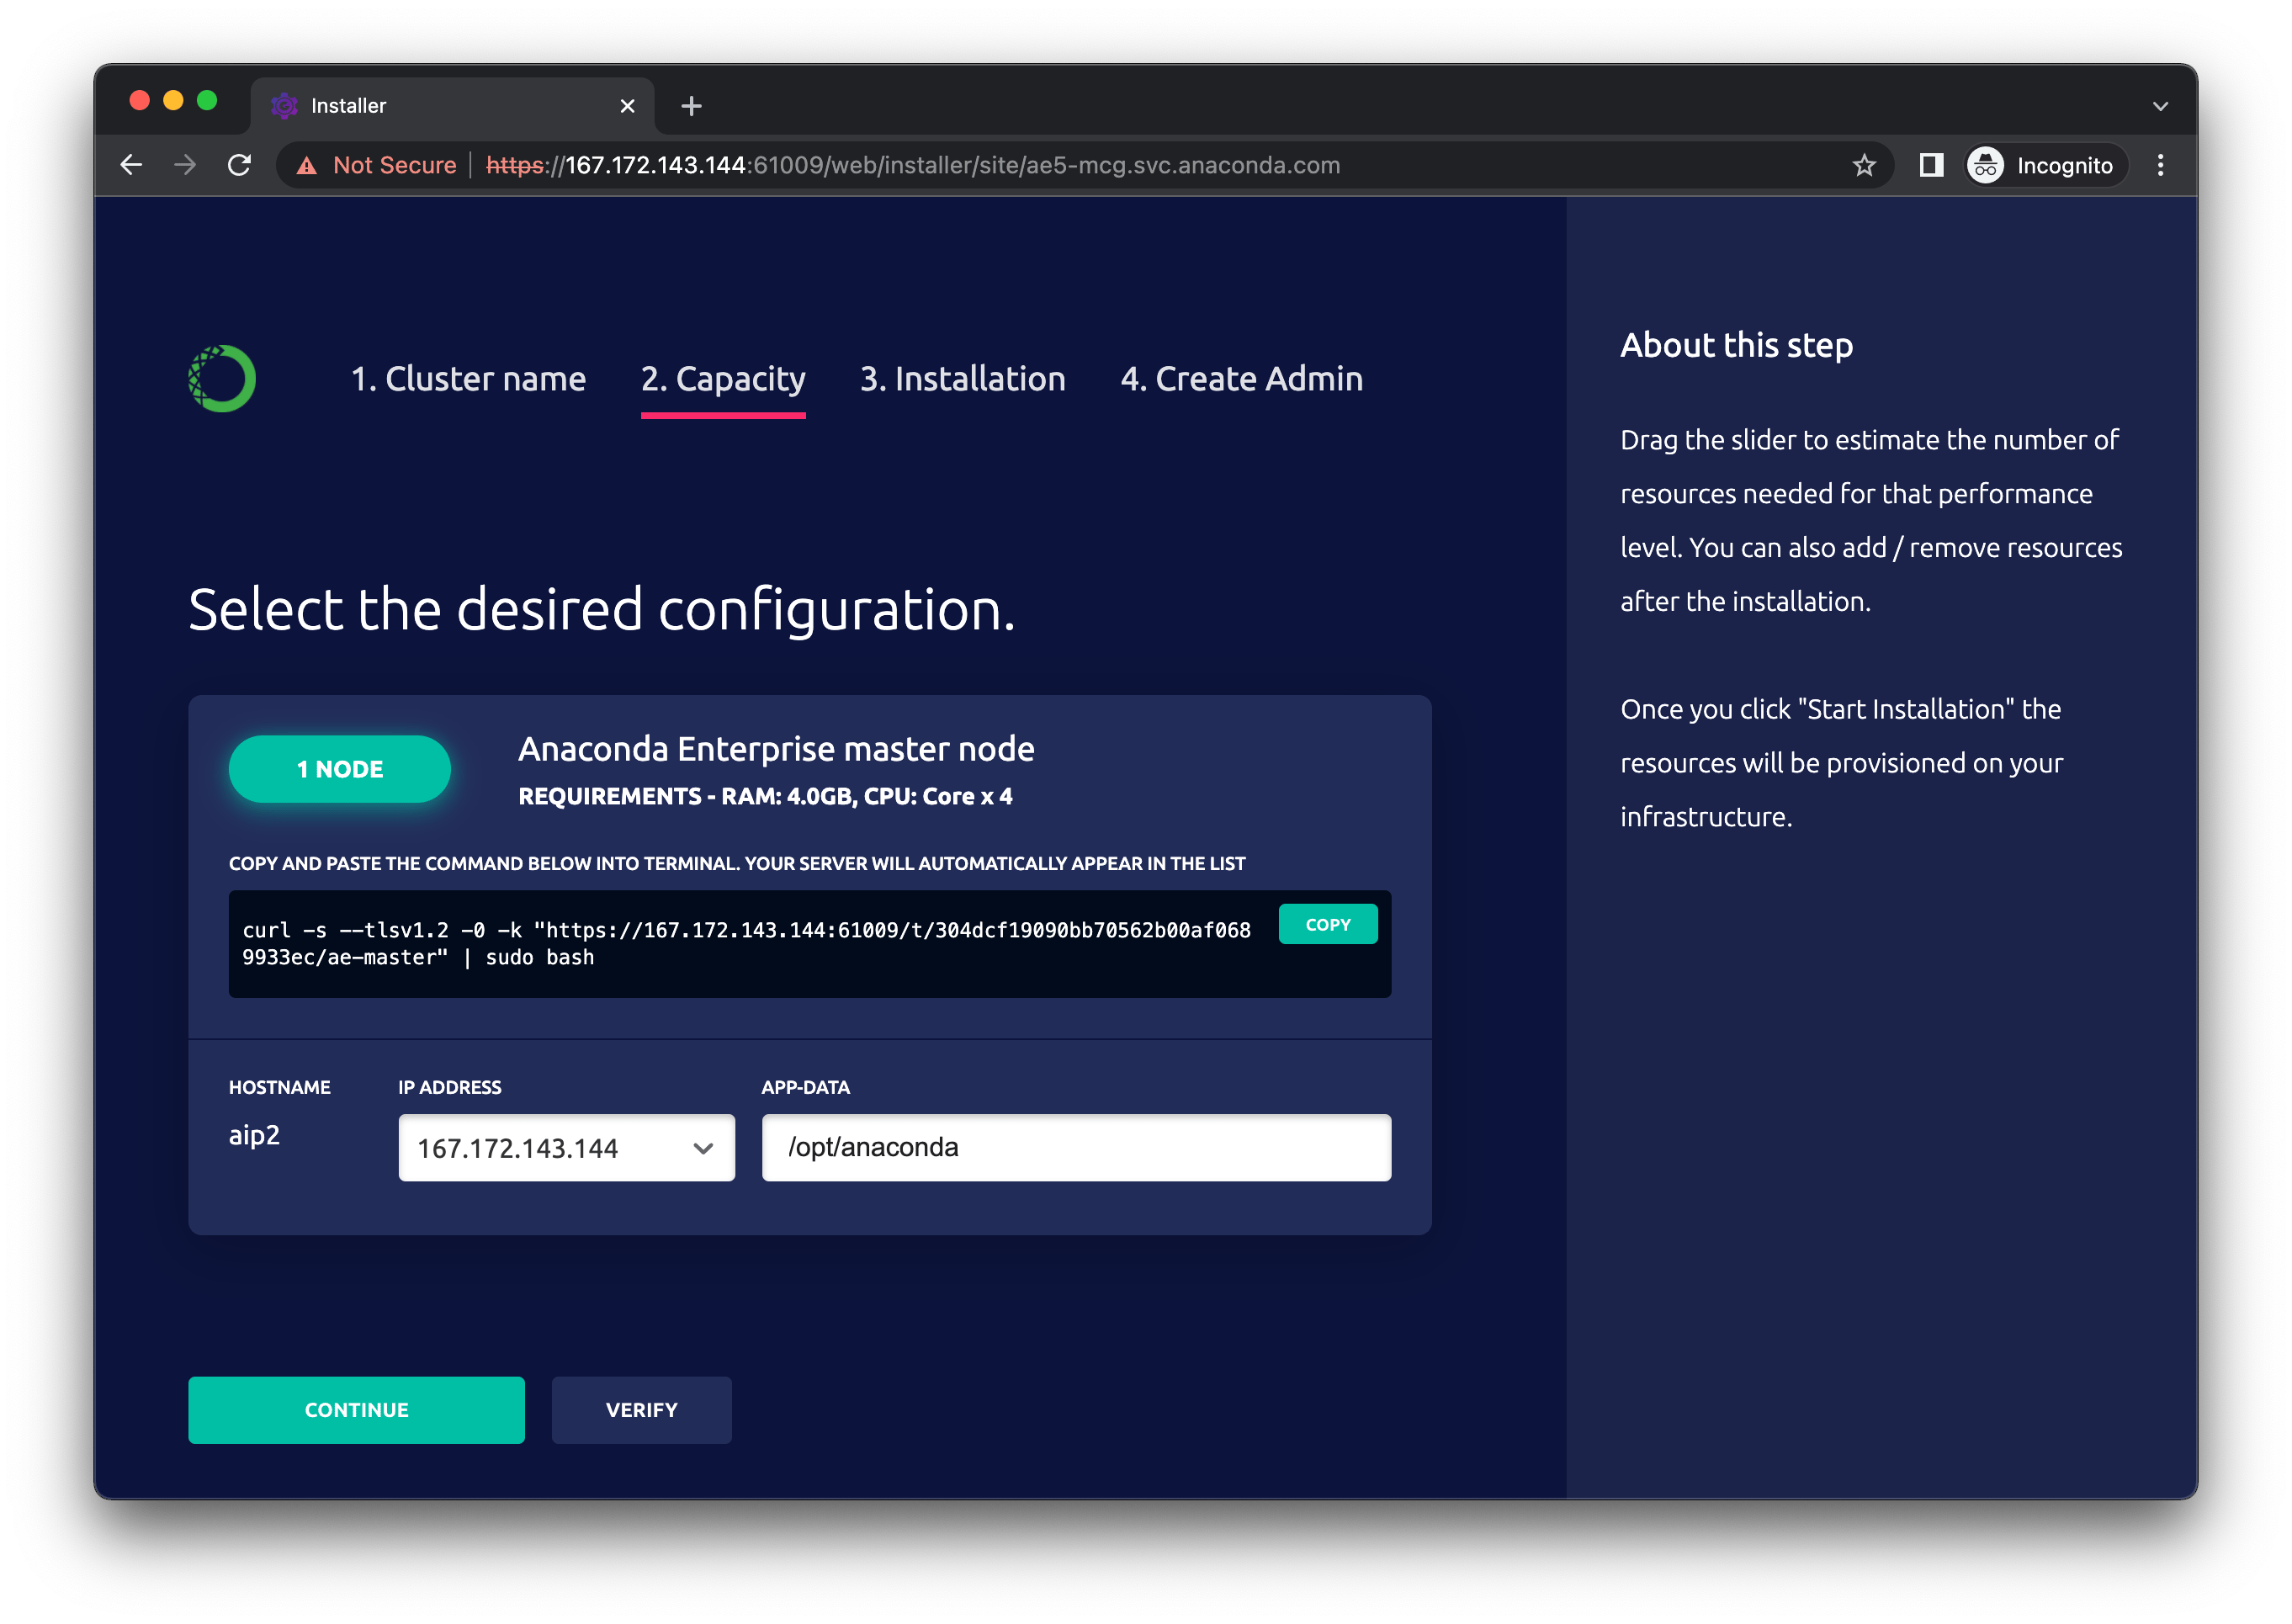Focus the App-Data path field
2292x1624 pixels.
pos(1076,1148)
